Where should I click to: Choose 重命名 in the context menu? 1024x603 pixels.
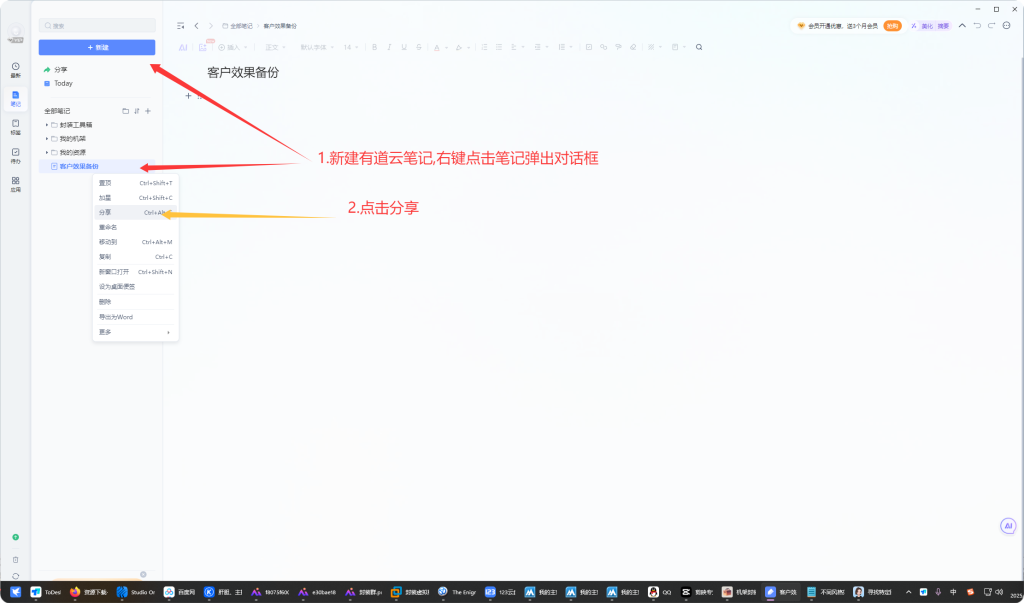[x=136, y=227]
